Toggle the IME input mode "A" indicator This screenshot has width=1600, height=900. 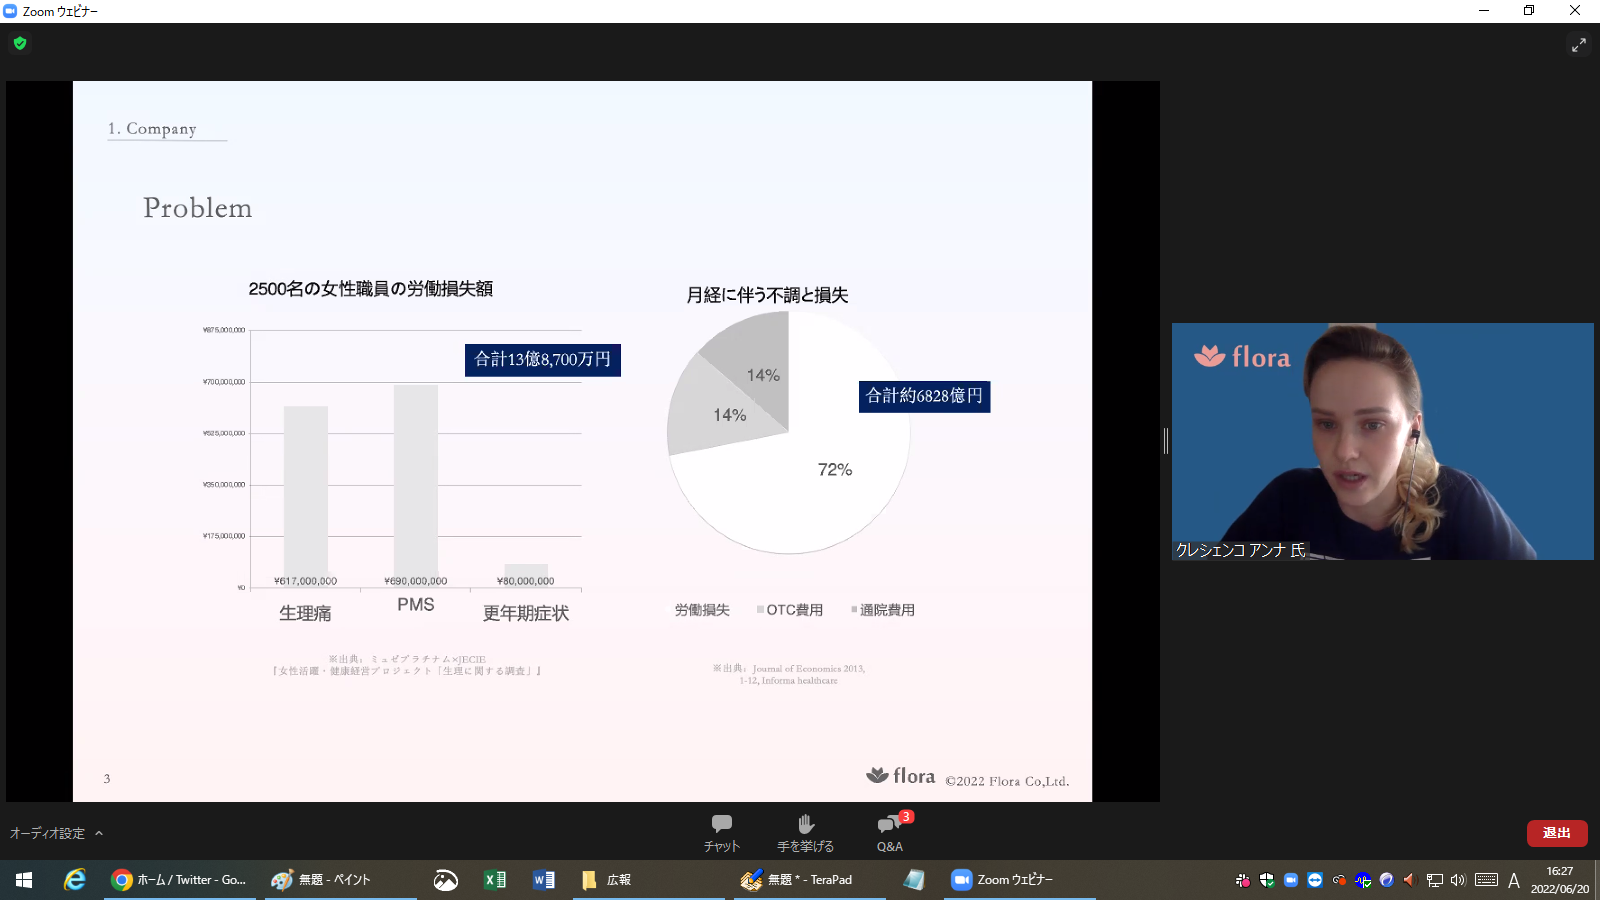point(1513,880)
